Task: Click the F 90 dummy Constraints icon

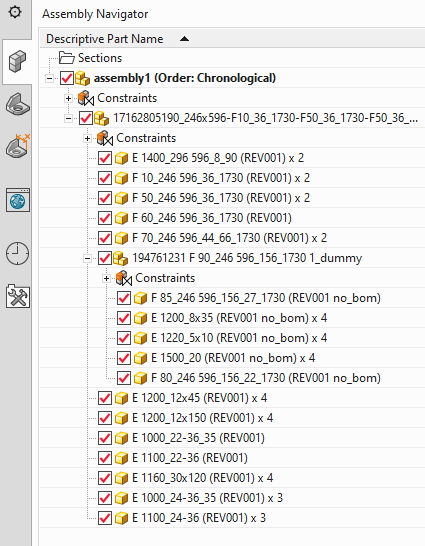Action: click(x=124, y=278)
